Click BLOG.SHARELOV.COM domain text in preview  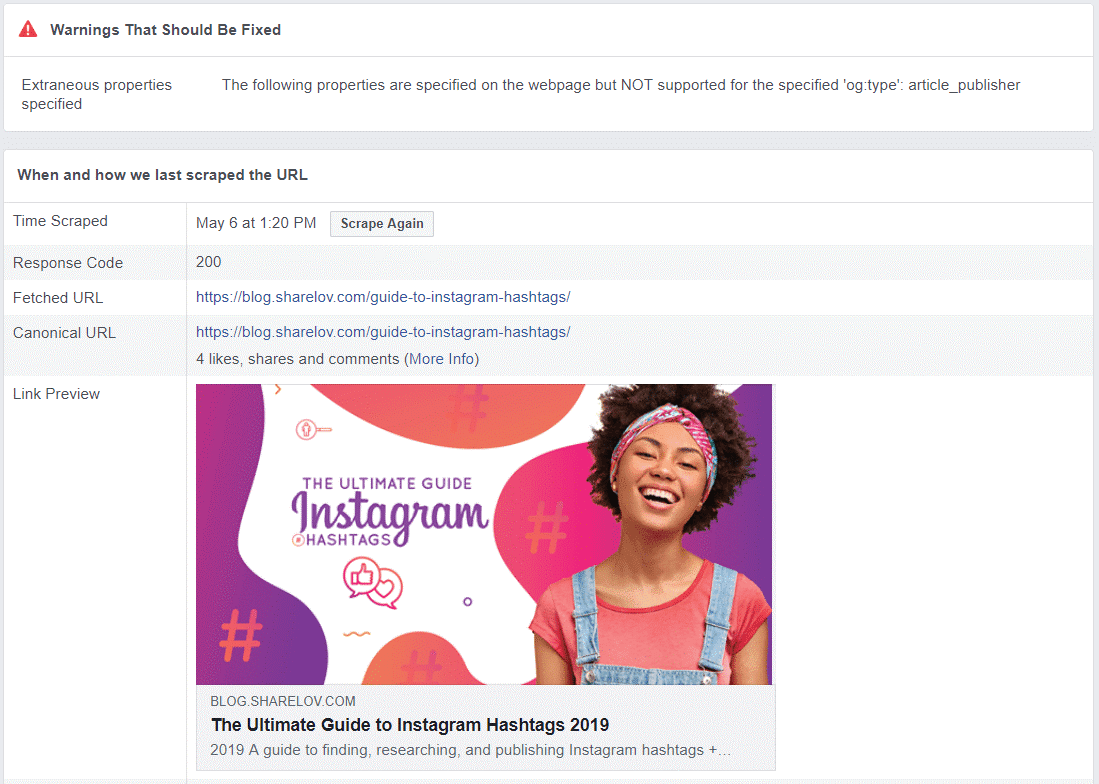tap(282, 701)
